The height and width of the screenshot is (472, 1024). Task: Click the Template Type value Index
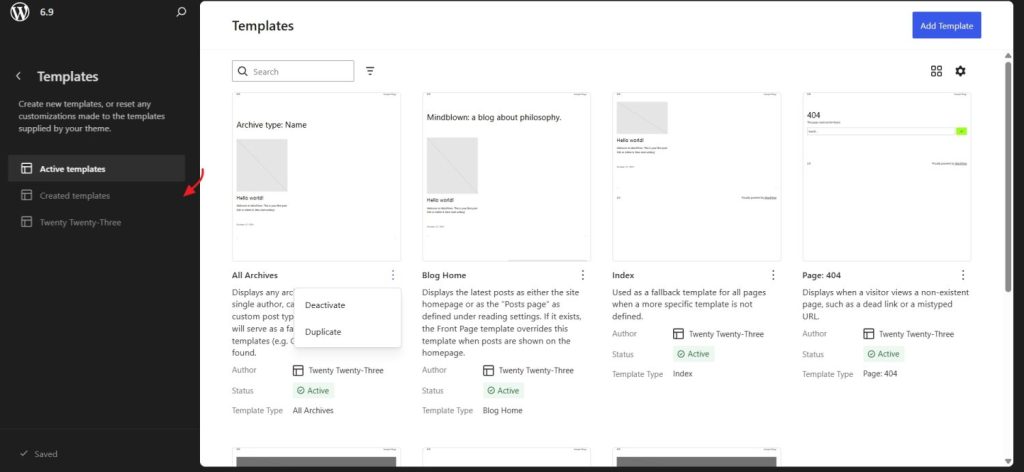click(682, 374)
